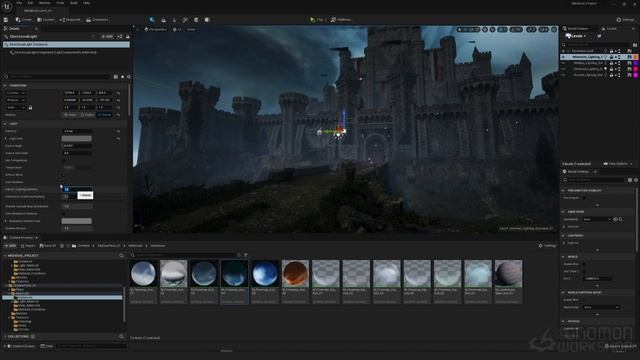The height and width of the screenshot is (360, 640).
Task: Open the viewport Show menu
Action: point(191,29)
